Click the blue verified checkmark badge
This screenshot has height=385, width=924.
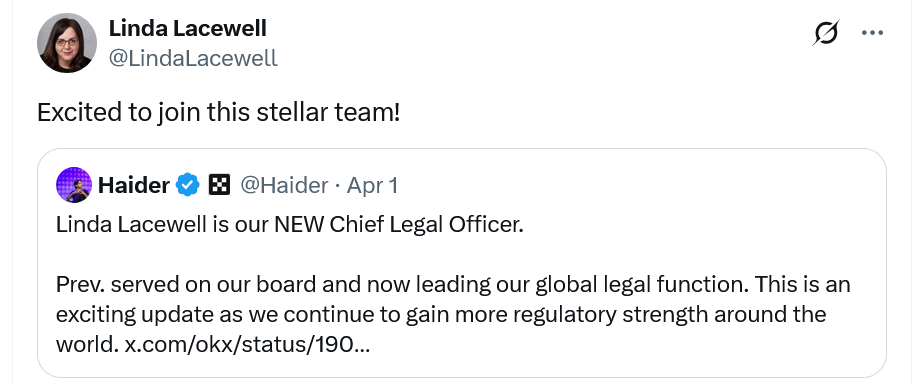click(189, 186)
